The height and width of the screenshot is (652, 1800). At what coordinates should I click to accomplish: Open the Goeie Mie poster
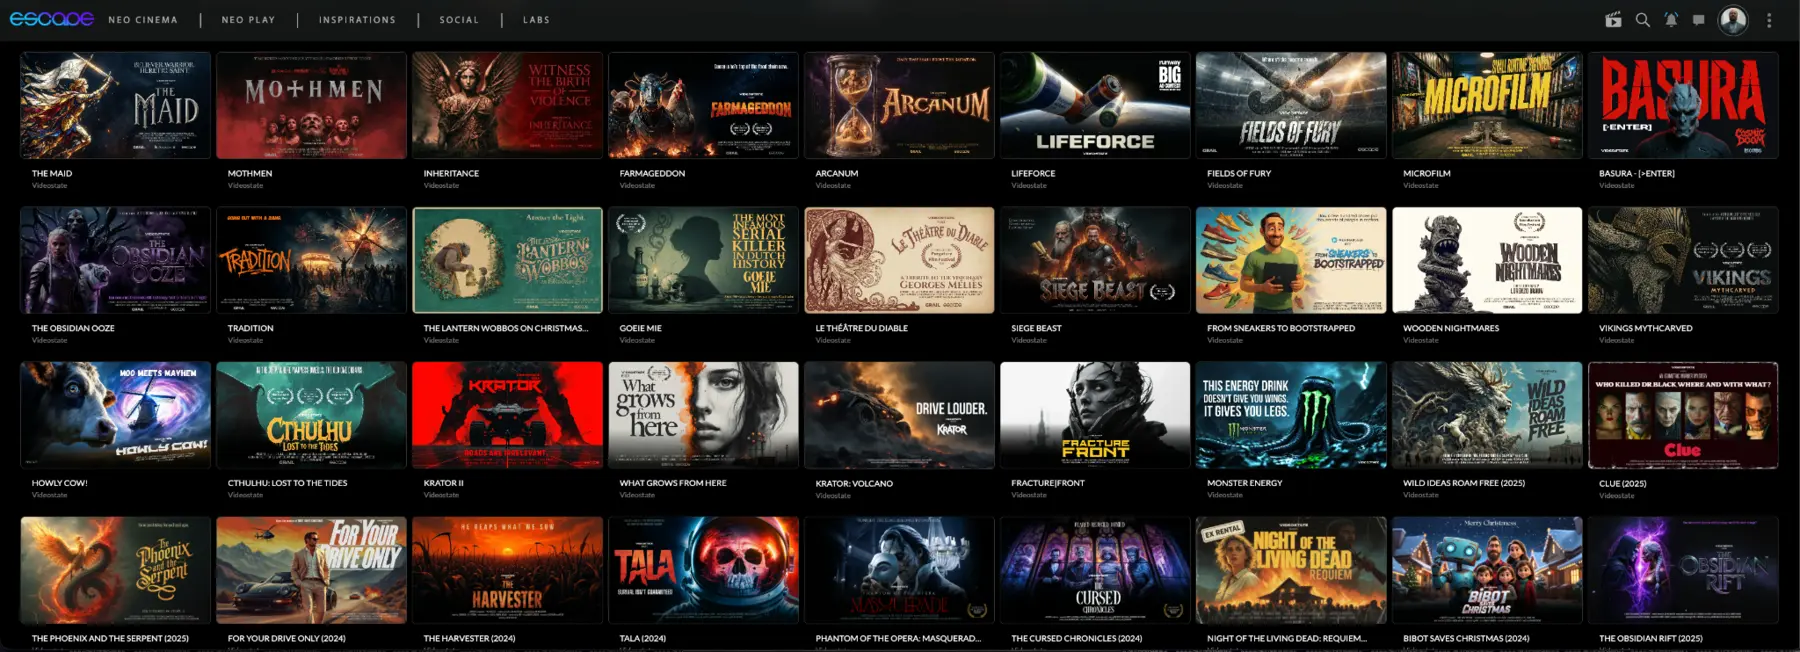(704, 260)
